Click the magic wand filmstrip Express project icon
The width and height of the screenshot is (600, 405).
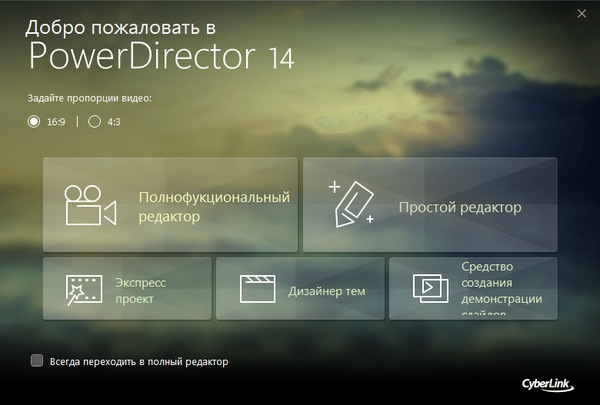[x=82, y=290]
